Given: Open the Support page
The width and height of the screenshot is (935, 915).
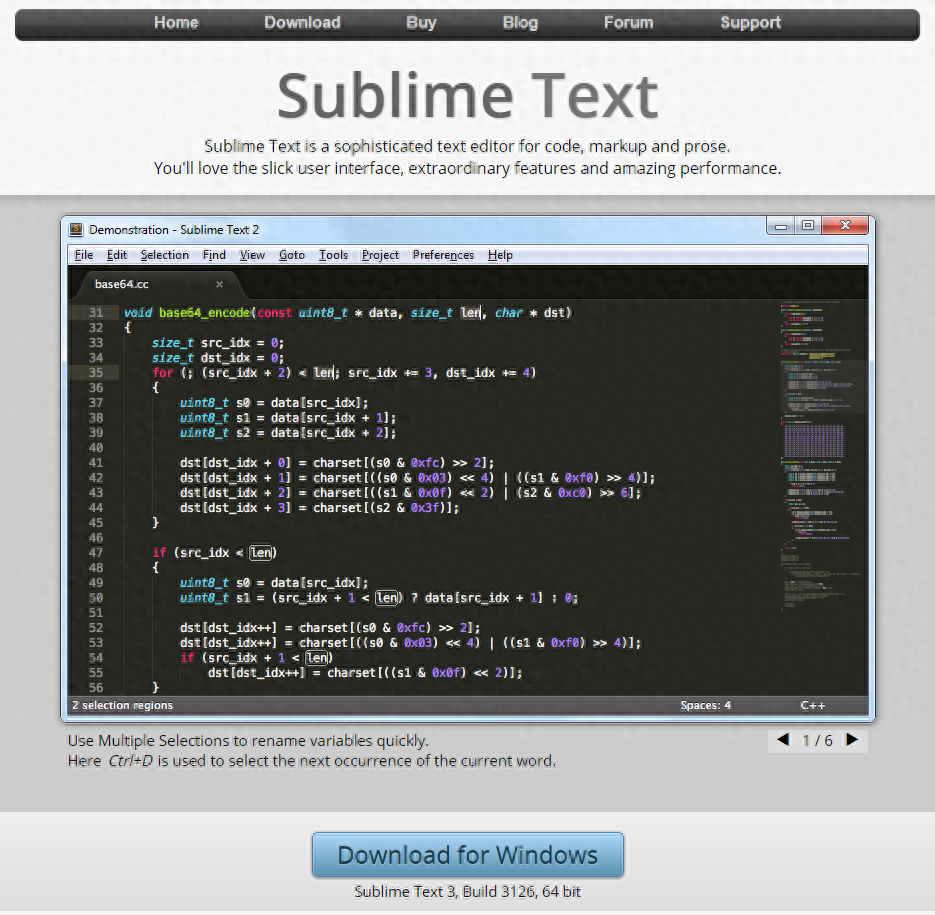Looking at the screenshot, I should click(750, 23).
